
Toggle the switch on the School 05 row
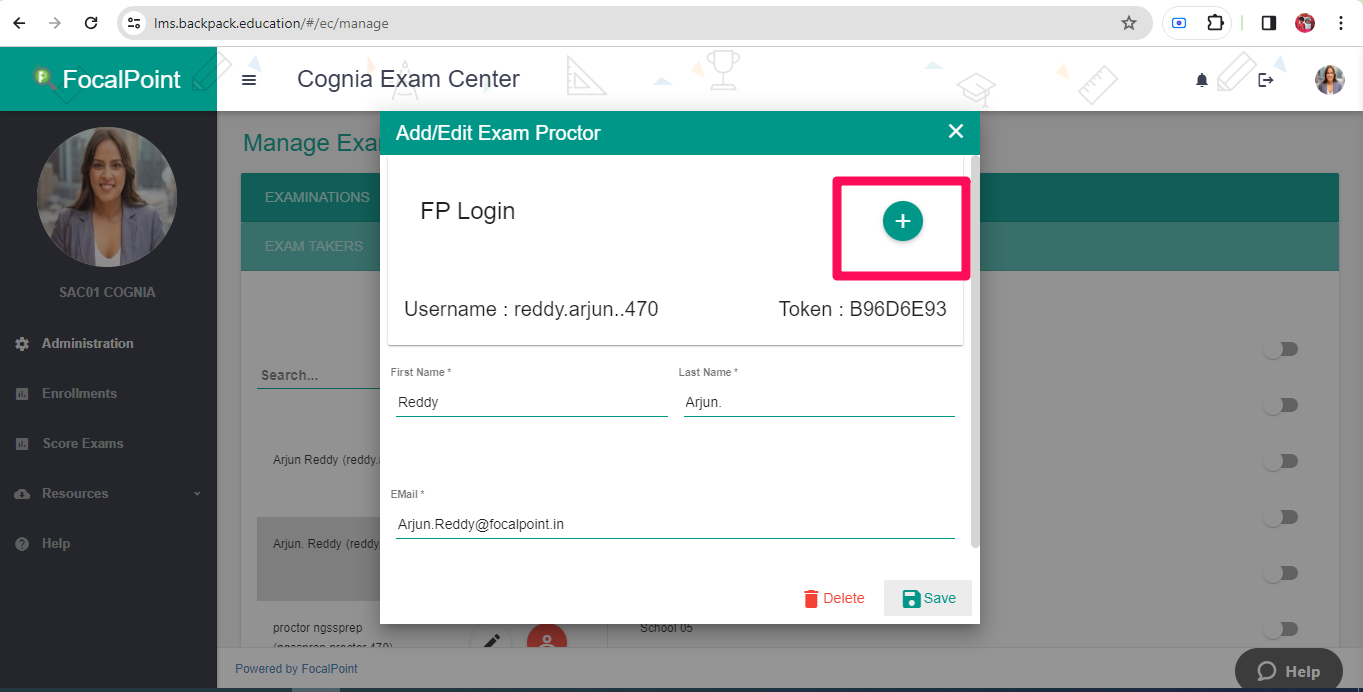(x=1281, y=629)
